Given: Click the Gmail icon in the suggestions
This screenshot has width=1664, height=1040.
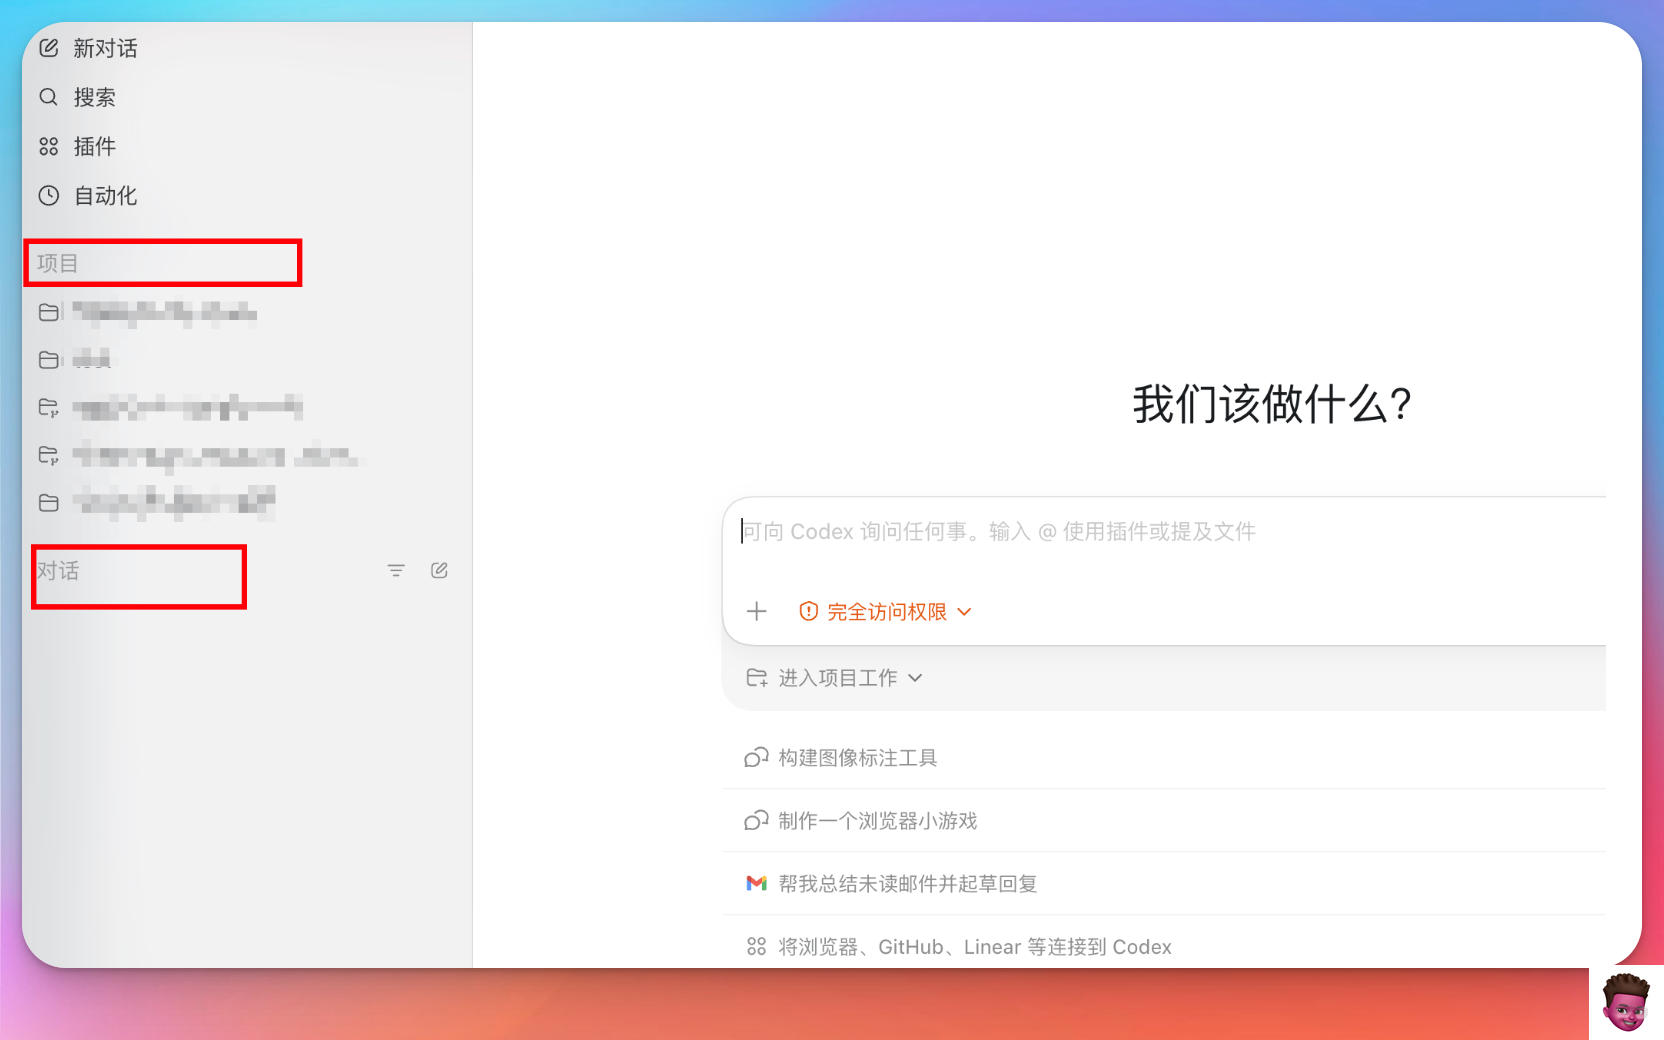Looking at the screenshot, I should click(757, 884).
